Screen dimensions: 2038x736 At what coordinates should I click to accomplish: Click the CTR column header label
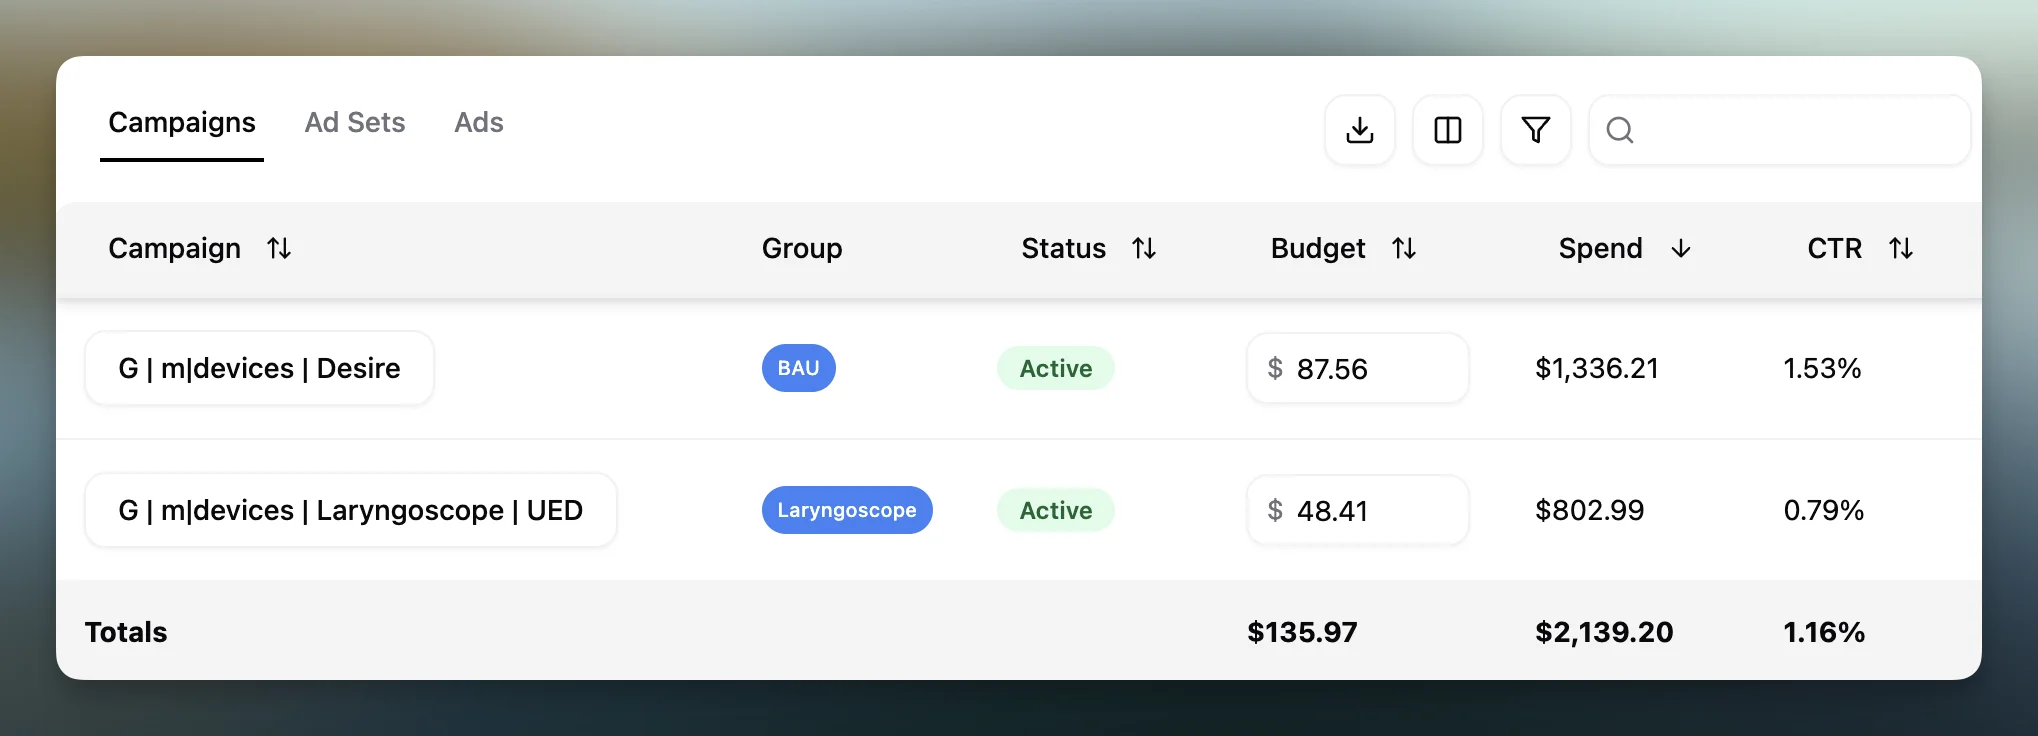pyautogui.click(x=1835, y=248)
